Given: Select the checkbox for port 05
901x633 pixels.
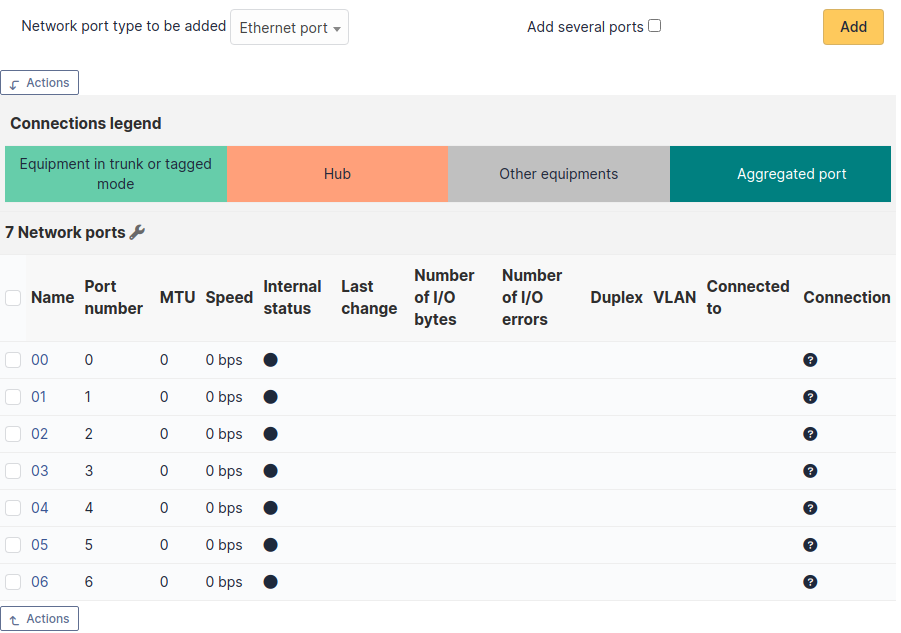Looking at the screenshot, I should coord(13,545).
